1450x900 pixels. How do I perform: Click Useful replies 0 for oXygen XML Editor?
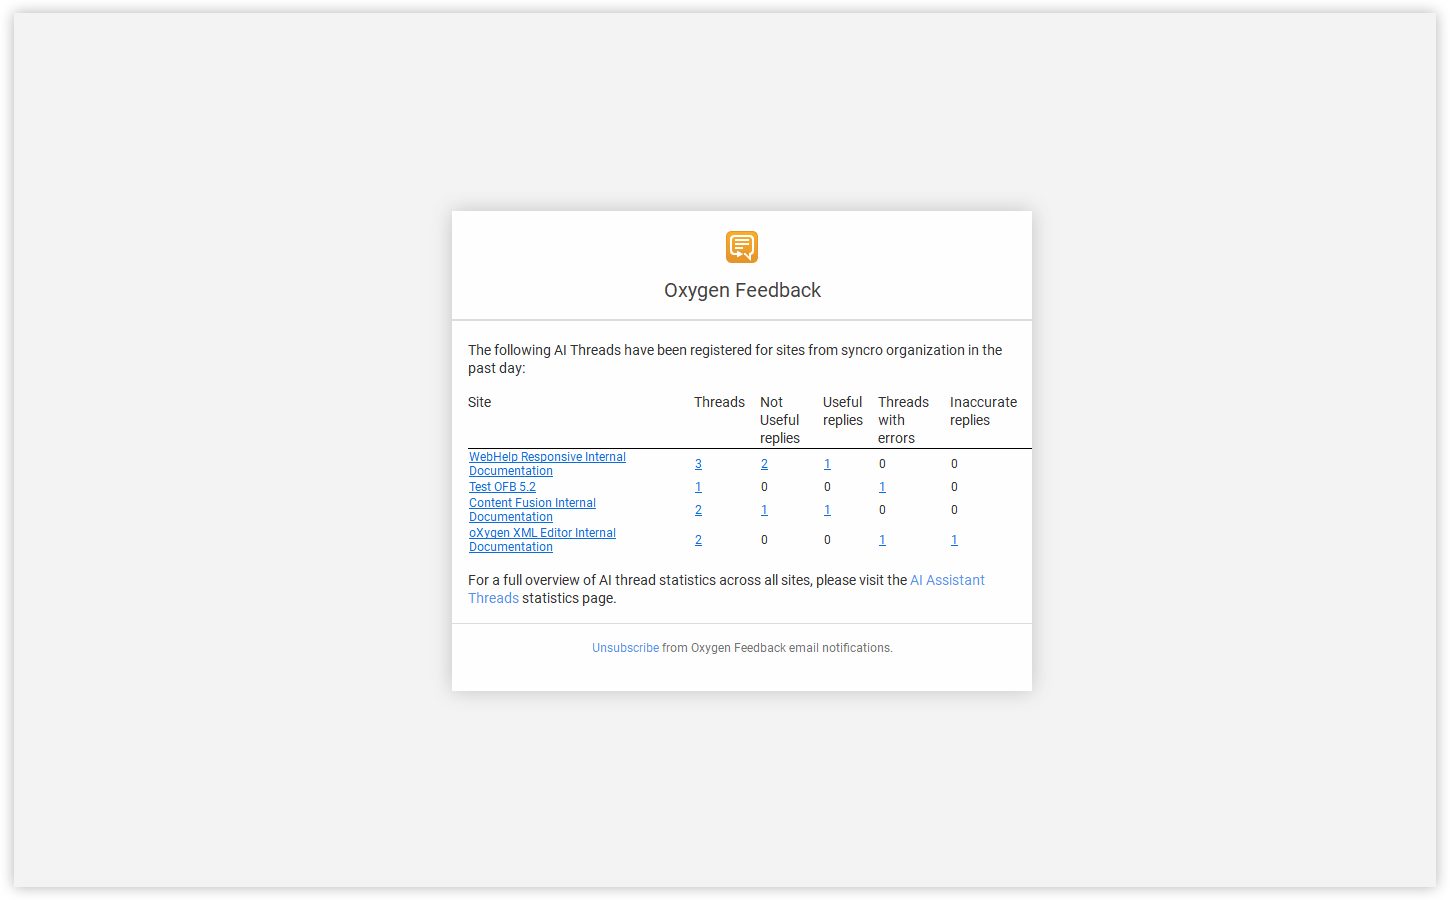[x=827, y=540]
